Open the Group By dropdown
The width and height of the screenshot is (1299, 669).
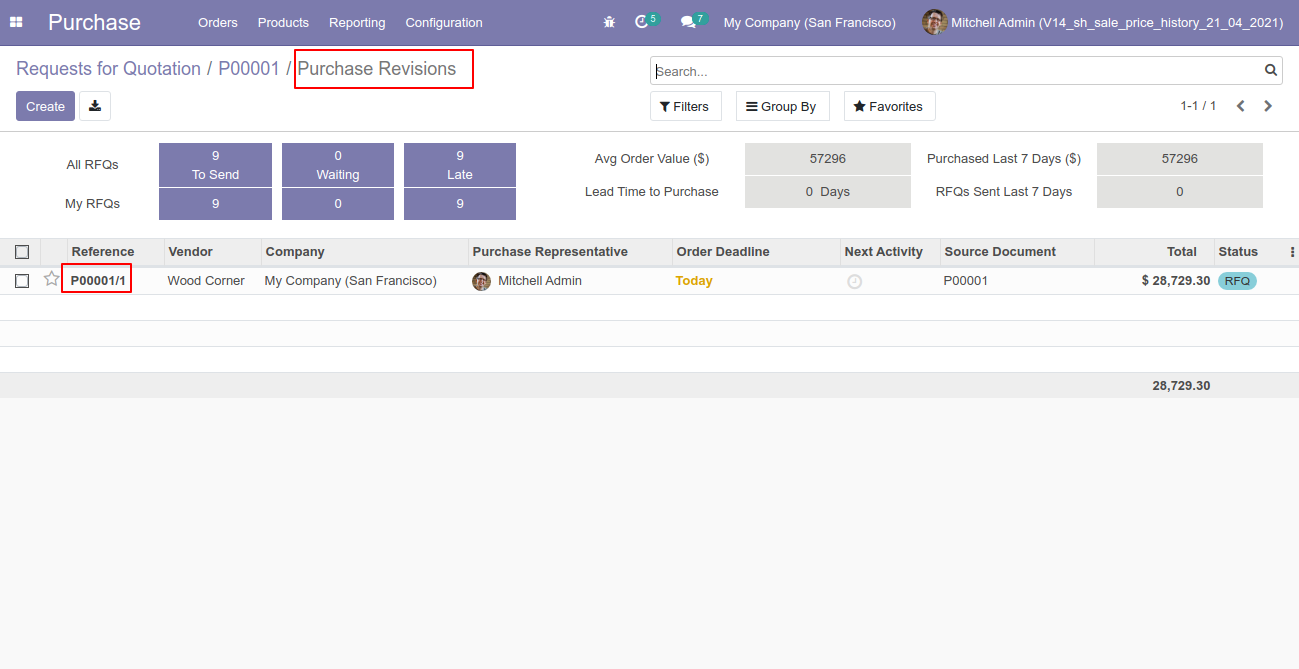point(783,106)
